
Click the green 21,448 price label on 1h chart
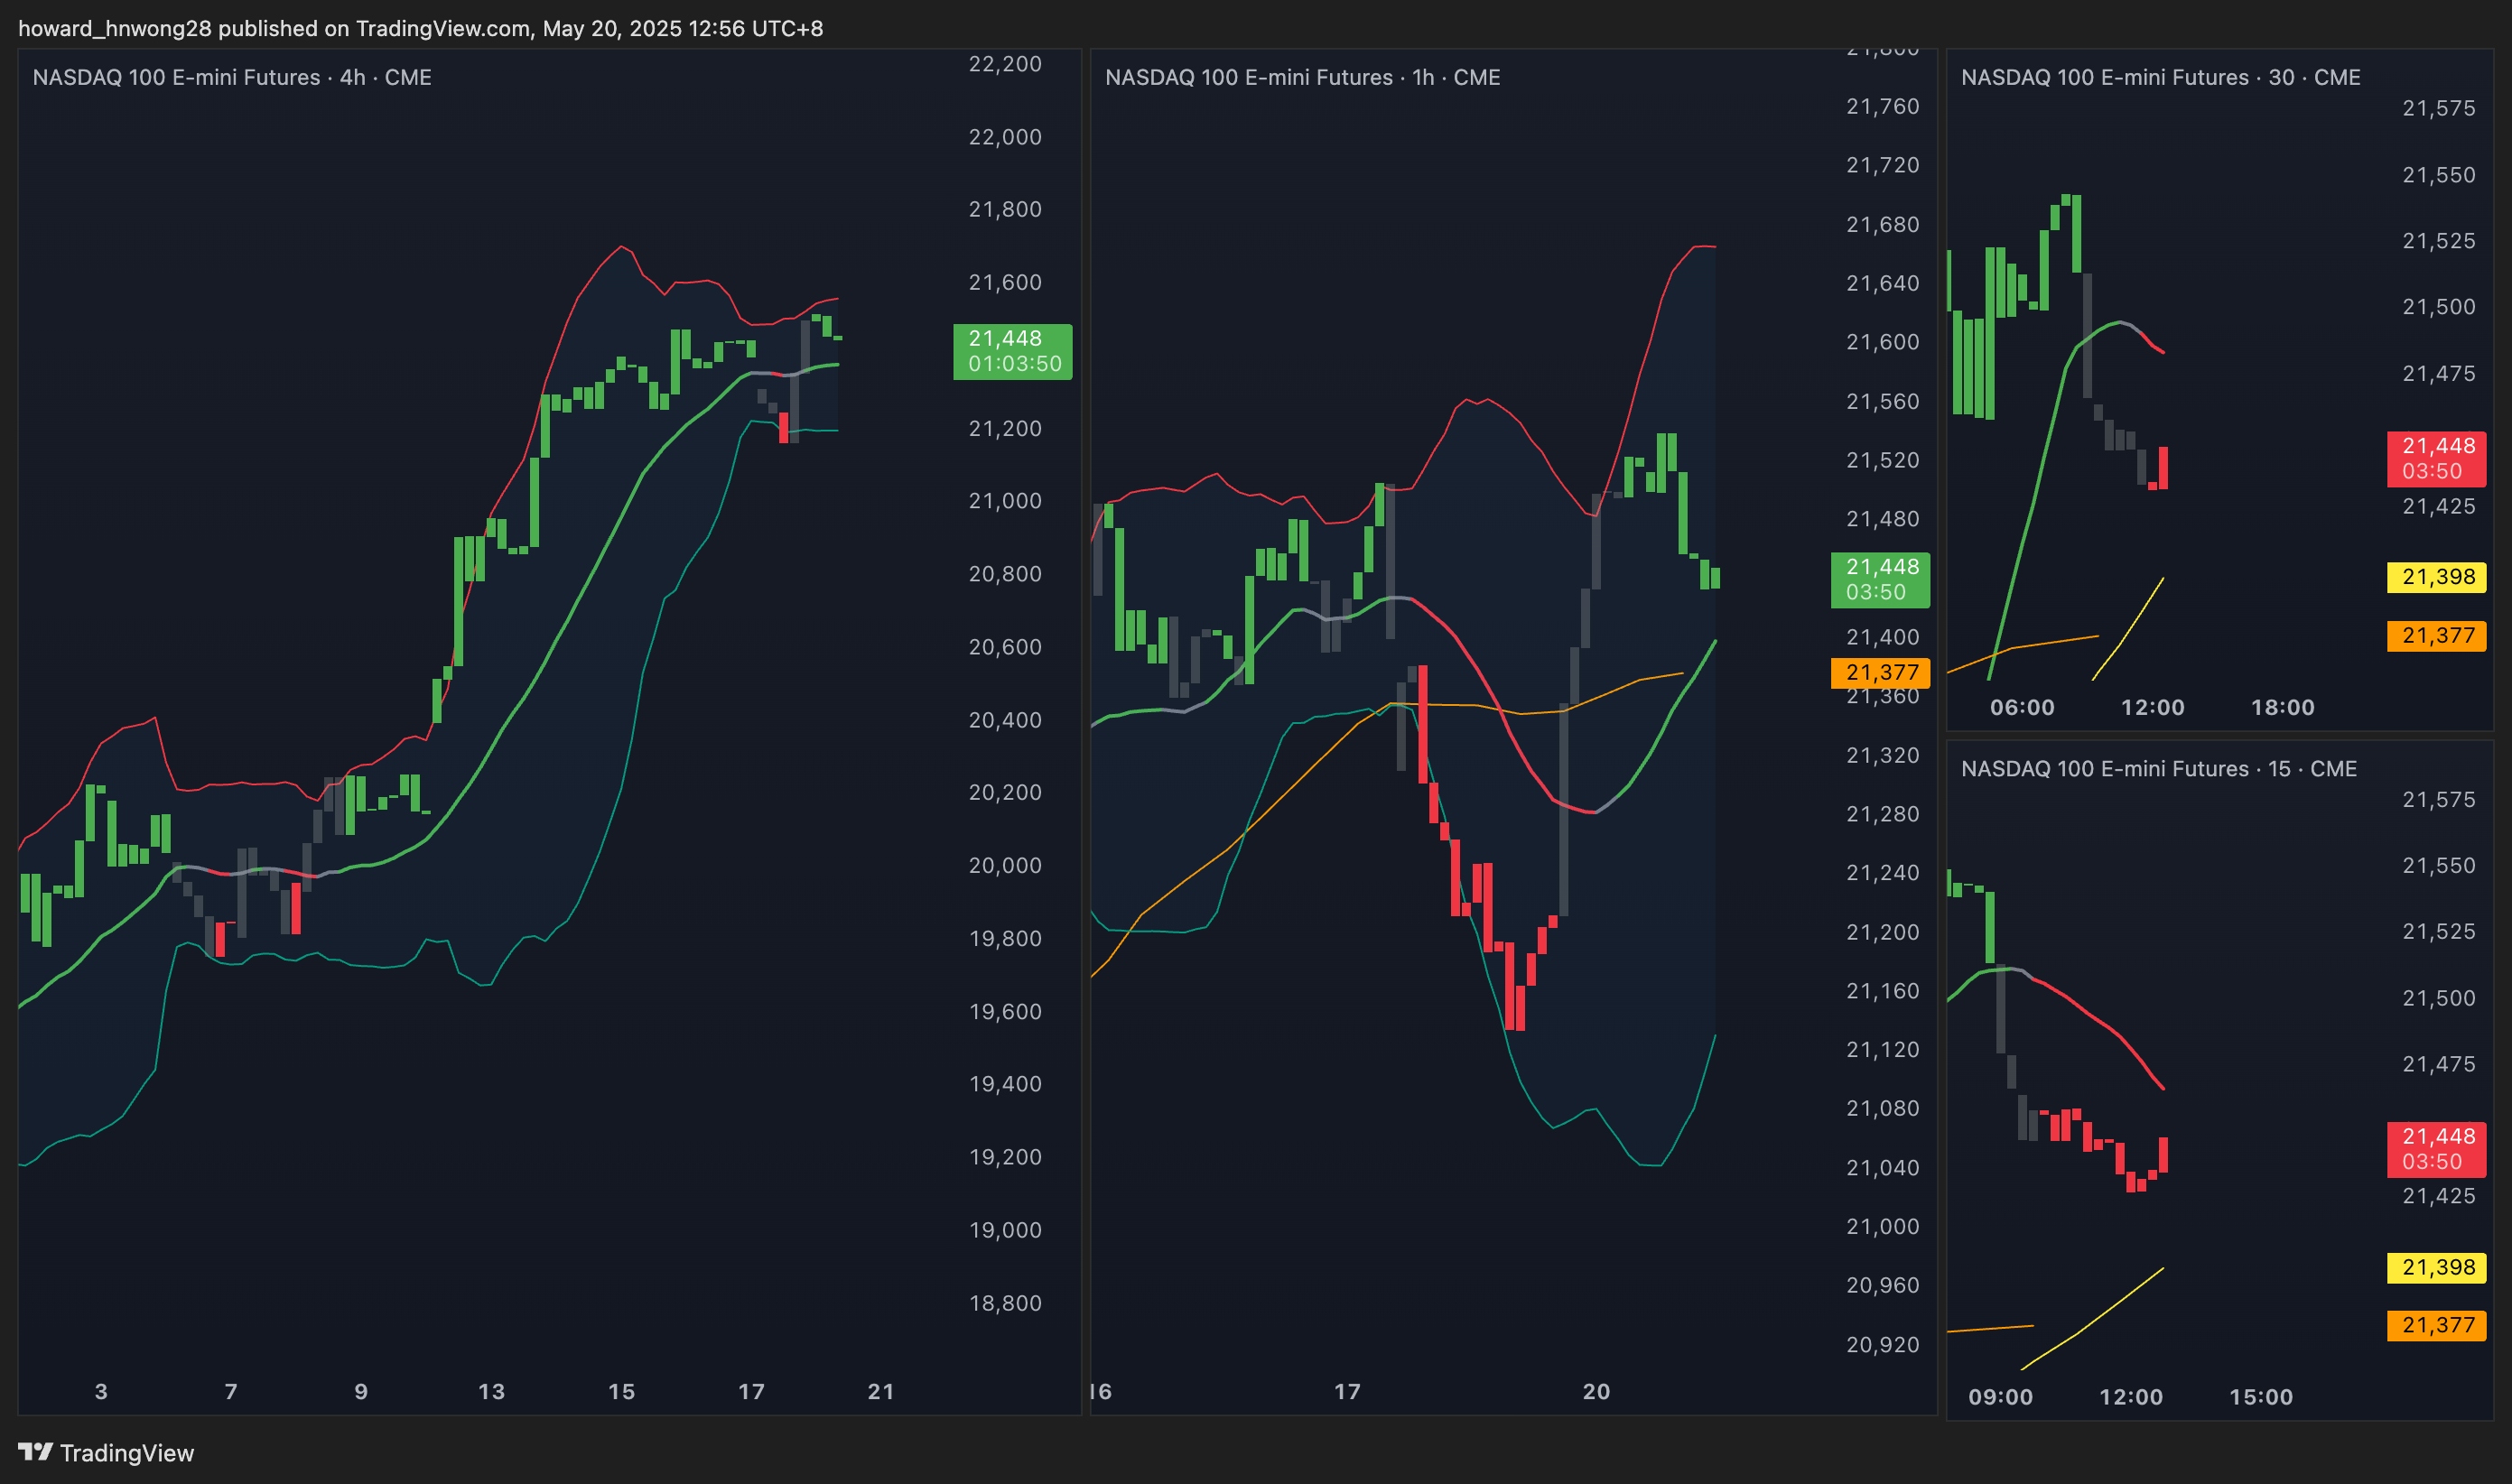1879,579
